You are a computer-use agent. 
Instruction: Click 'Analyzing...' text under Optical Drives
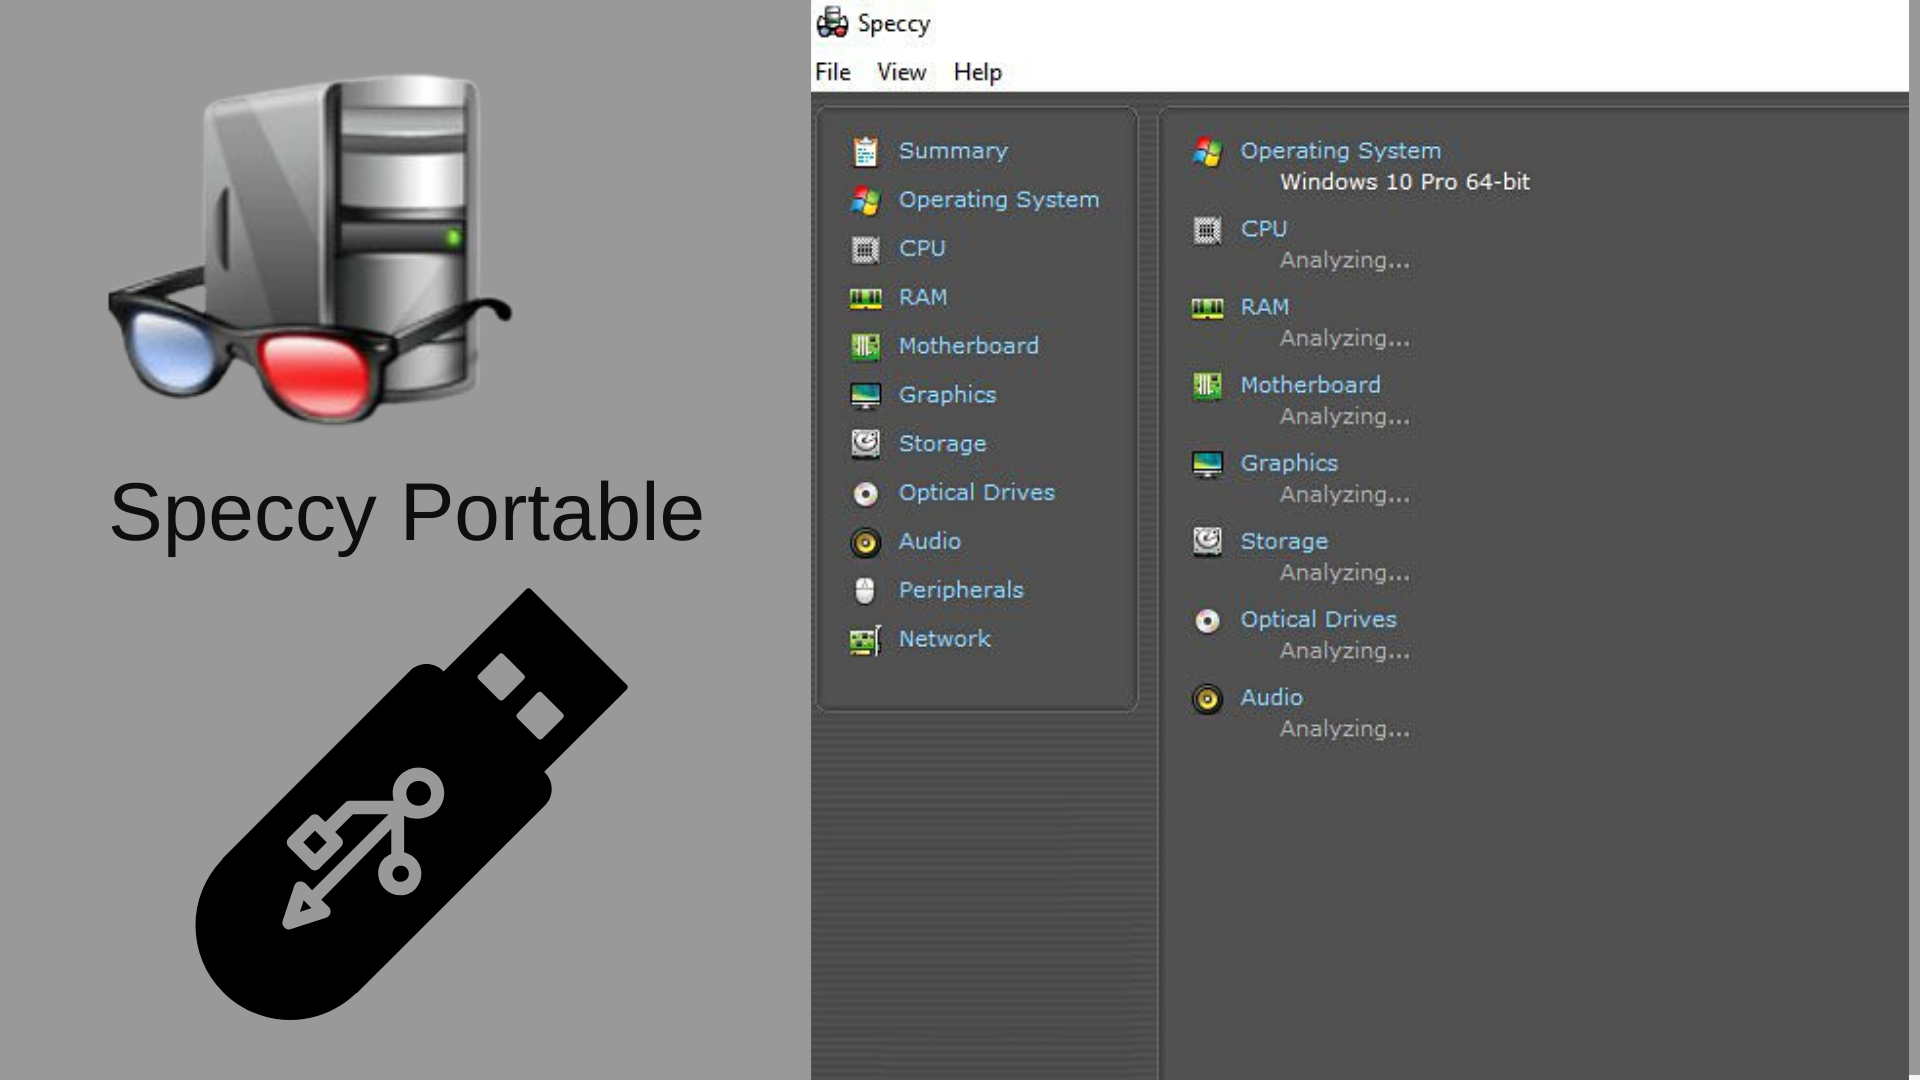[1344, 650]
